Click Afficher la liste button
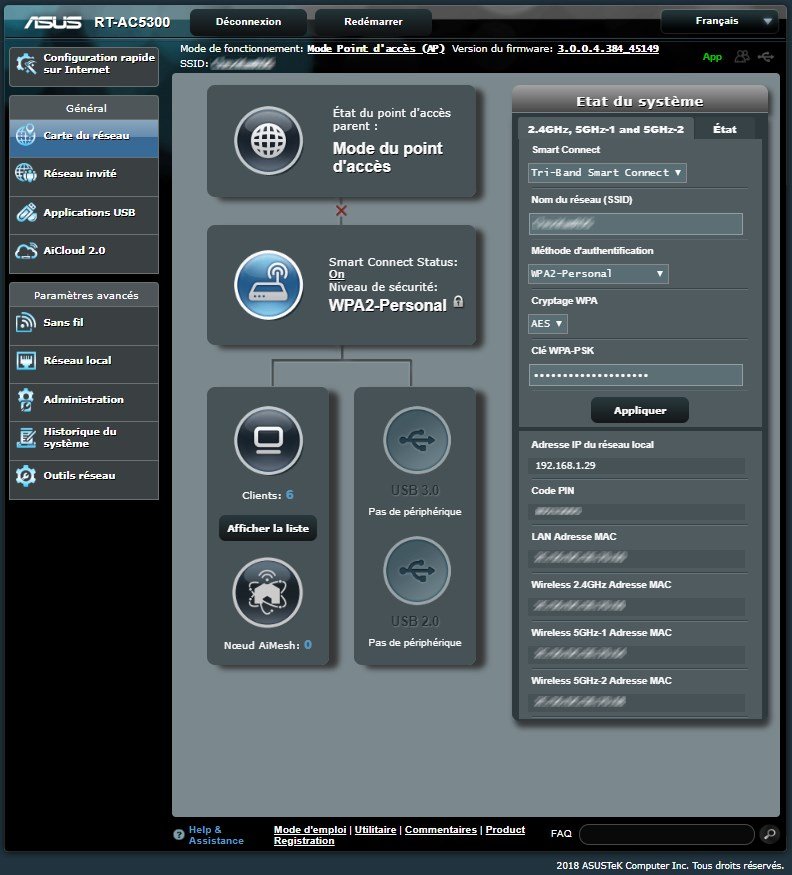This screenshot has width=792, height=875. 268,528
